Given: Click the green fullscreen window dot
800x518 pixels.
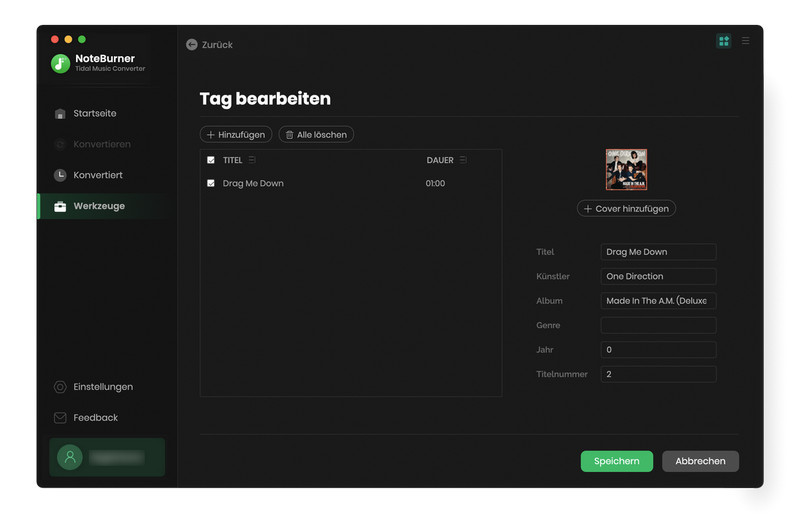Looking at the screenshot, I should tap(82, 39).
